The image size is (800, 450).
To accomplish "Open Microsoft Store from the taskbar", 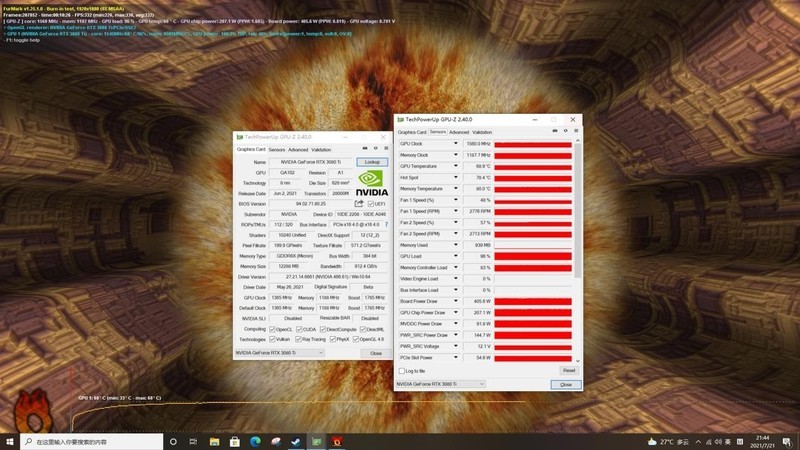I will 235,441.
